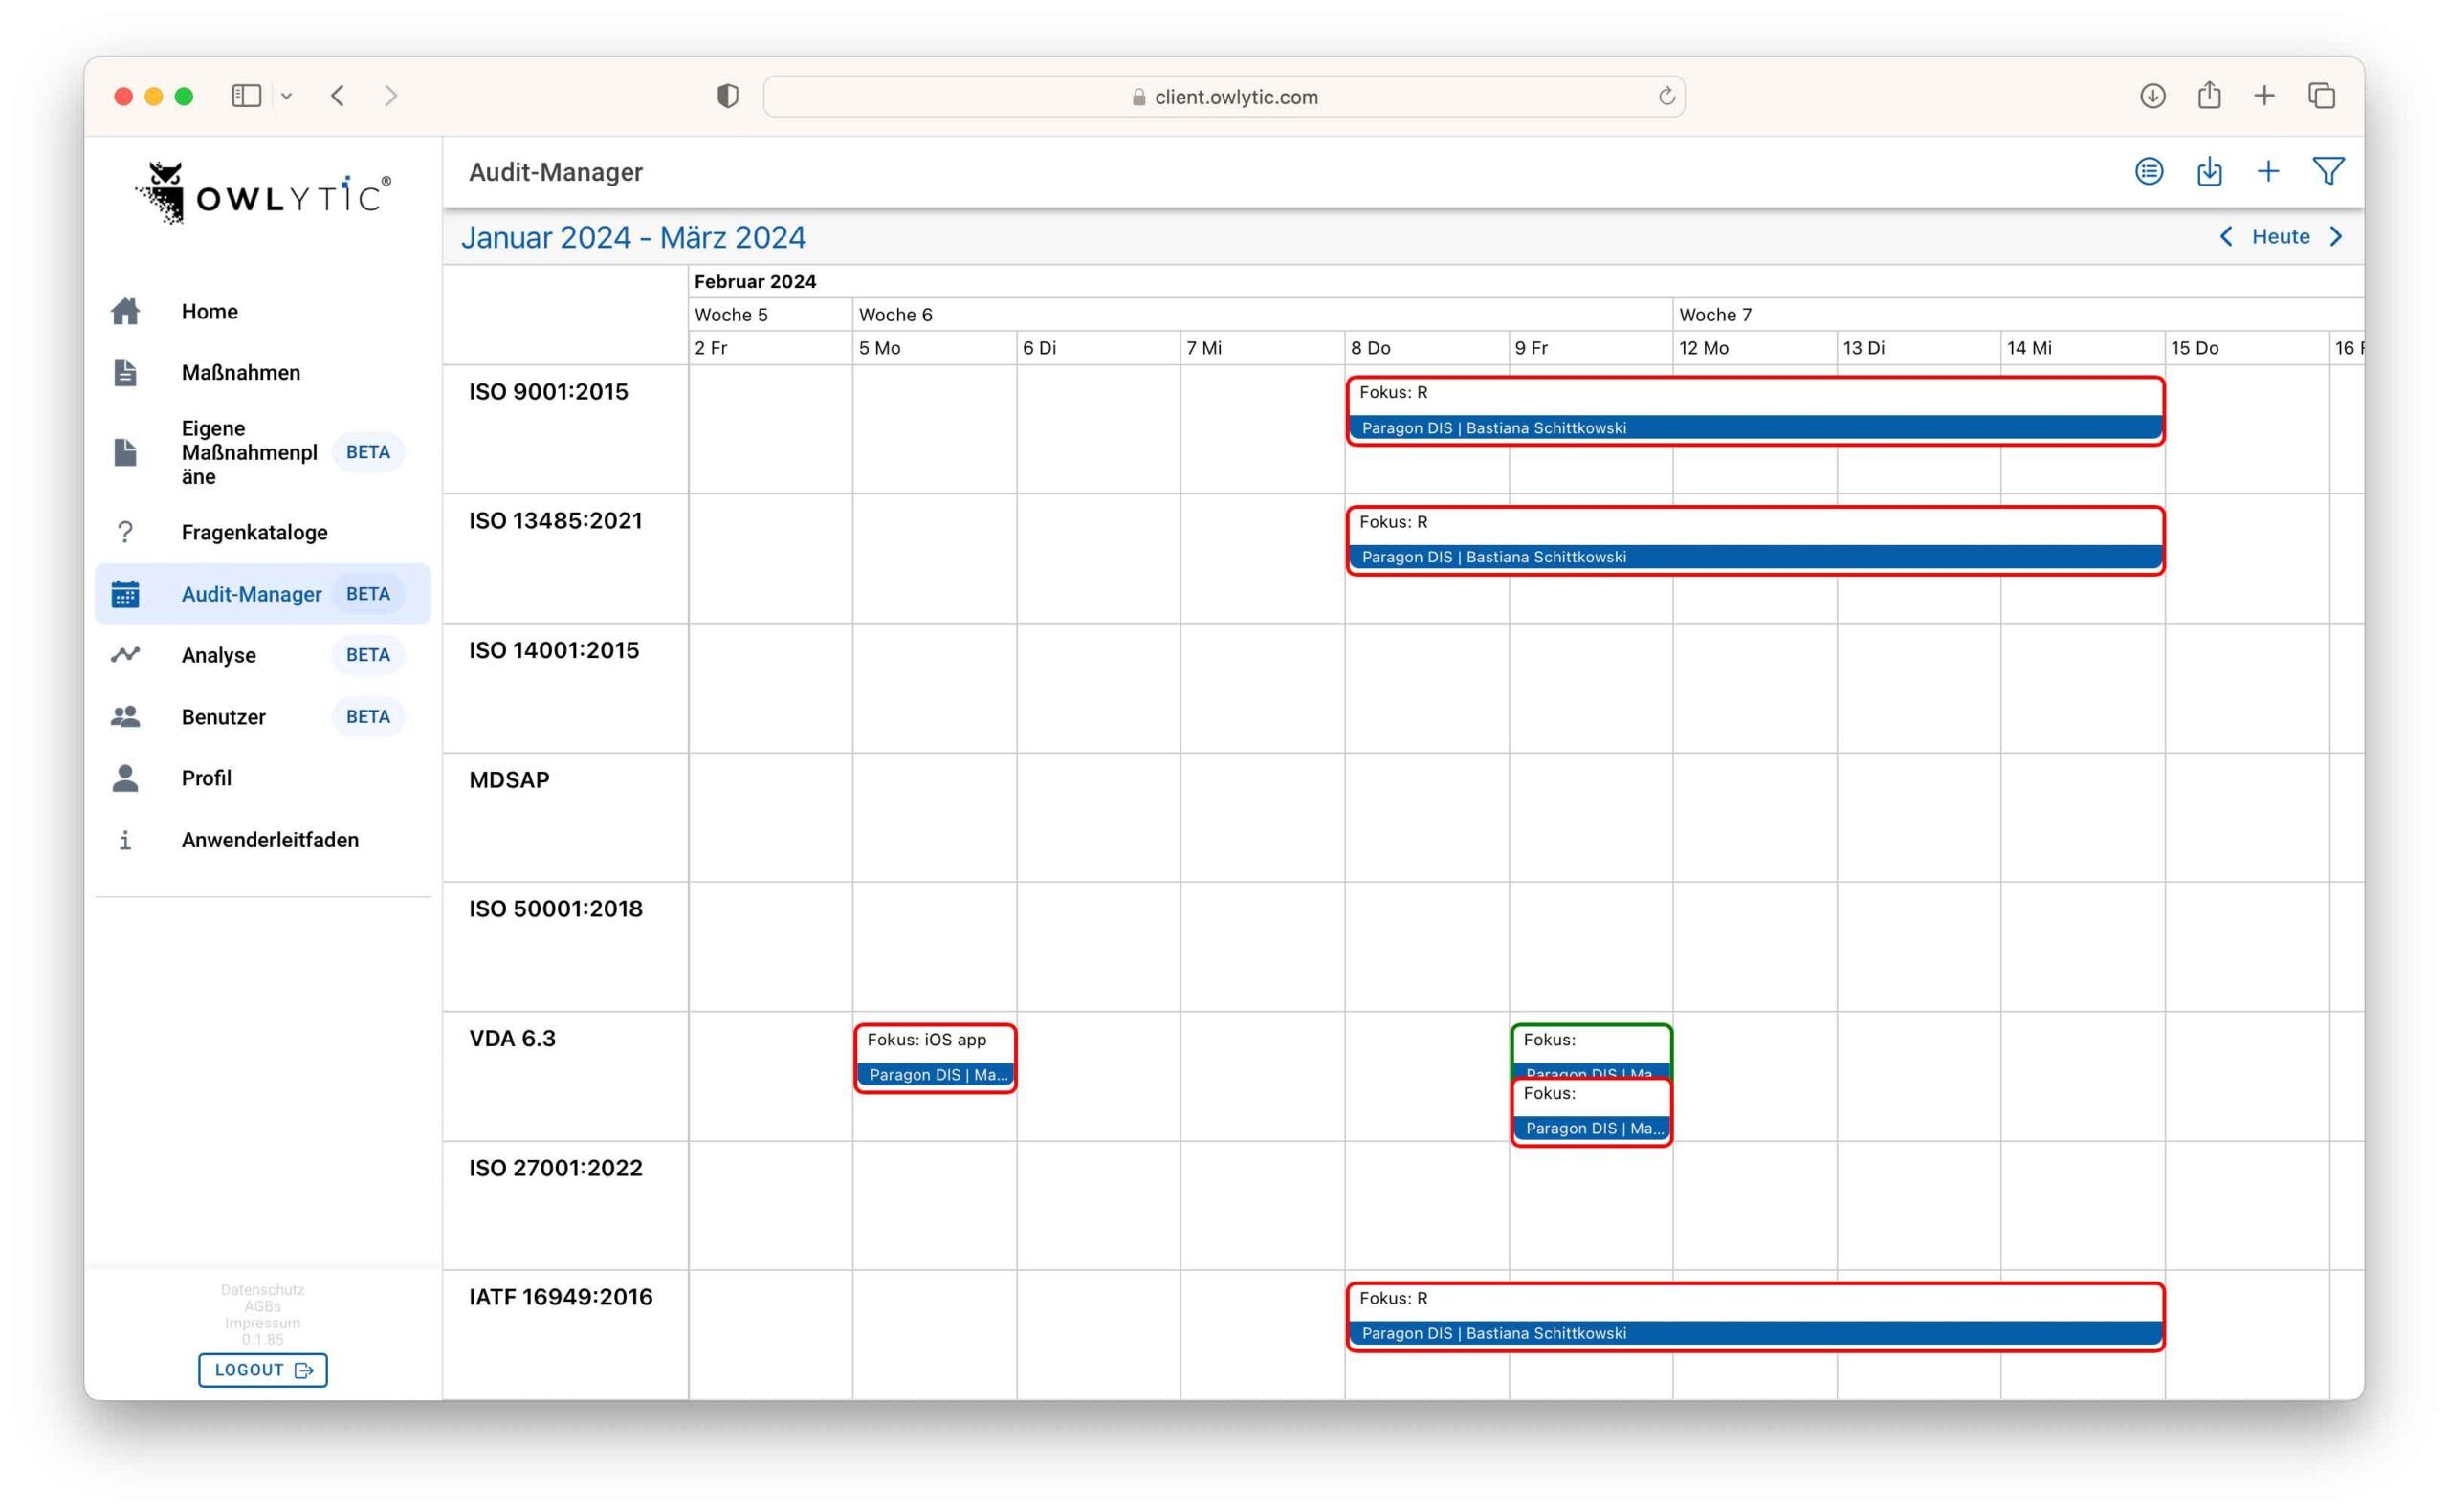
Task: Click the plus icon to add audit
Action: pyautogui.click(x=2267, y=172)
